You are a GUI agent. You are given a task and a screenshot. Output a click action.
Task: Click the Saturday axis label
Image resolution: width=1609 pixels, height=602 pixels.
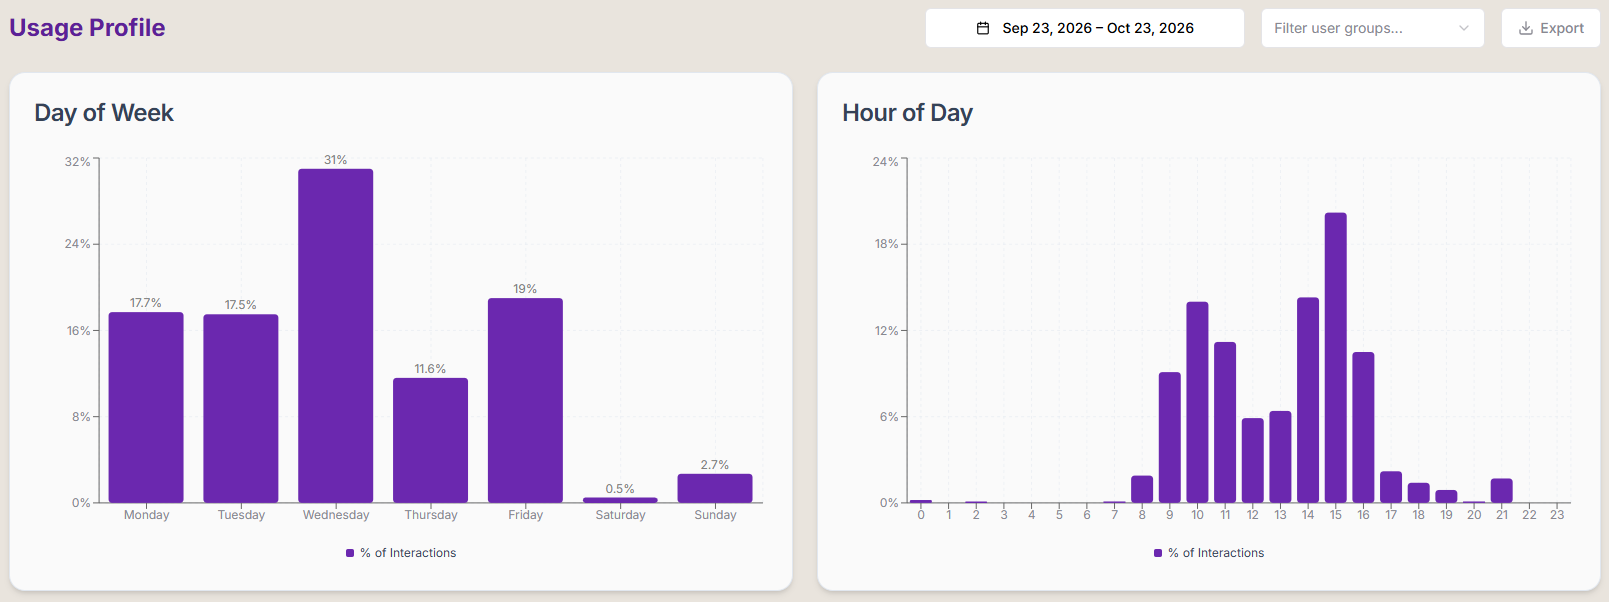pyautogui.click(x=620, y=515)
